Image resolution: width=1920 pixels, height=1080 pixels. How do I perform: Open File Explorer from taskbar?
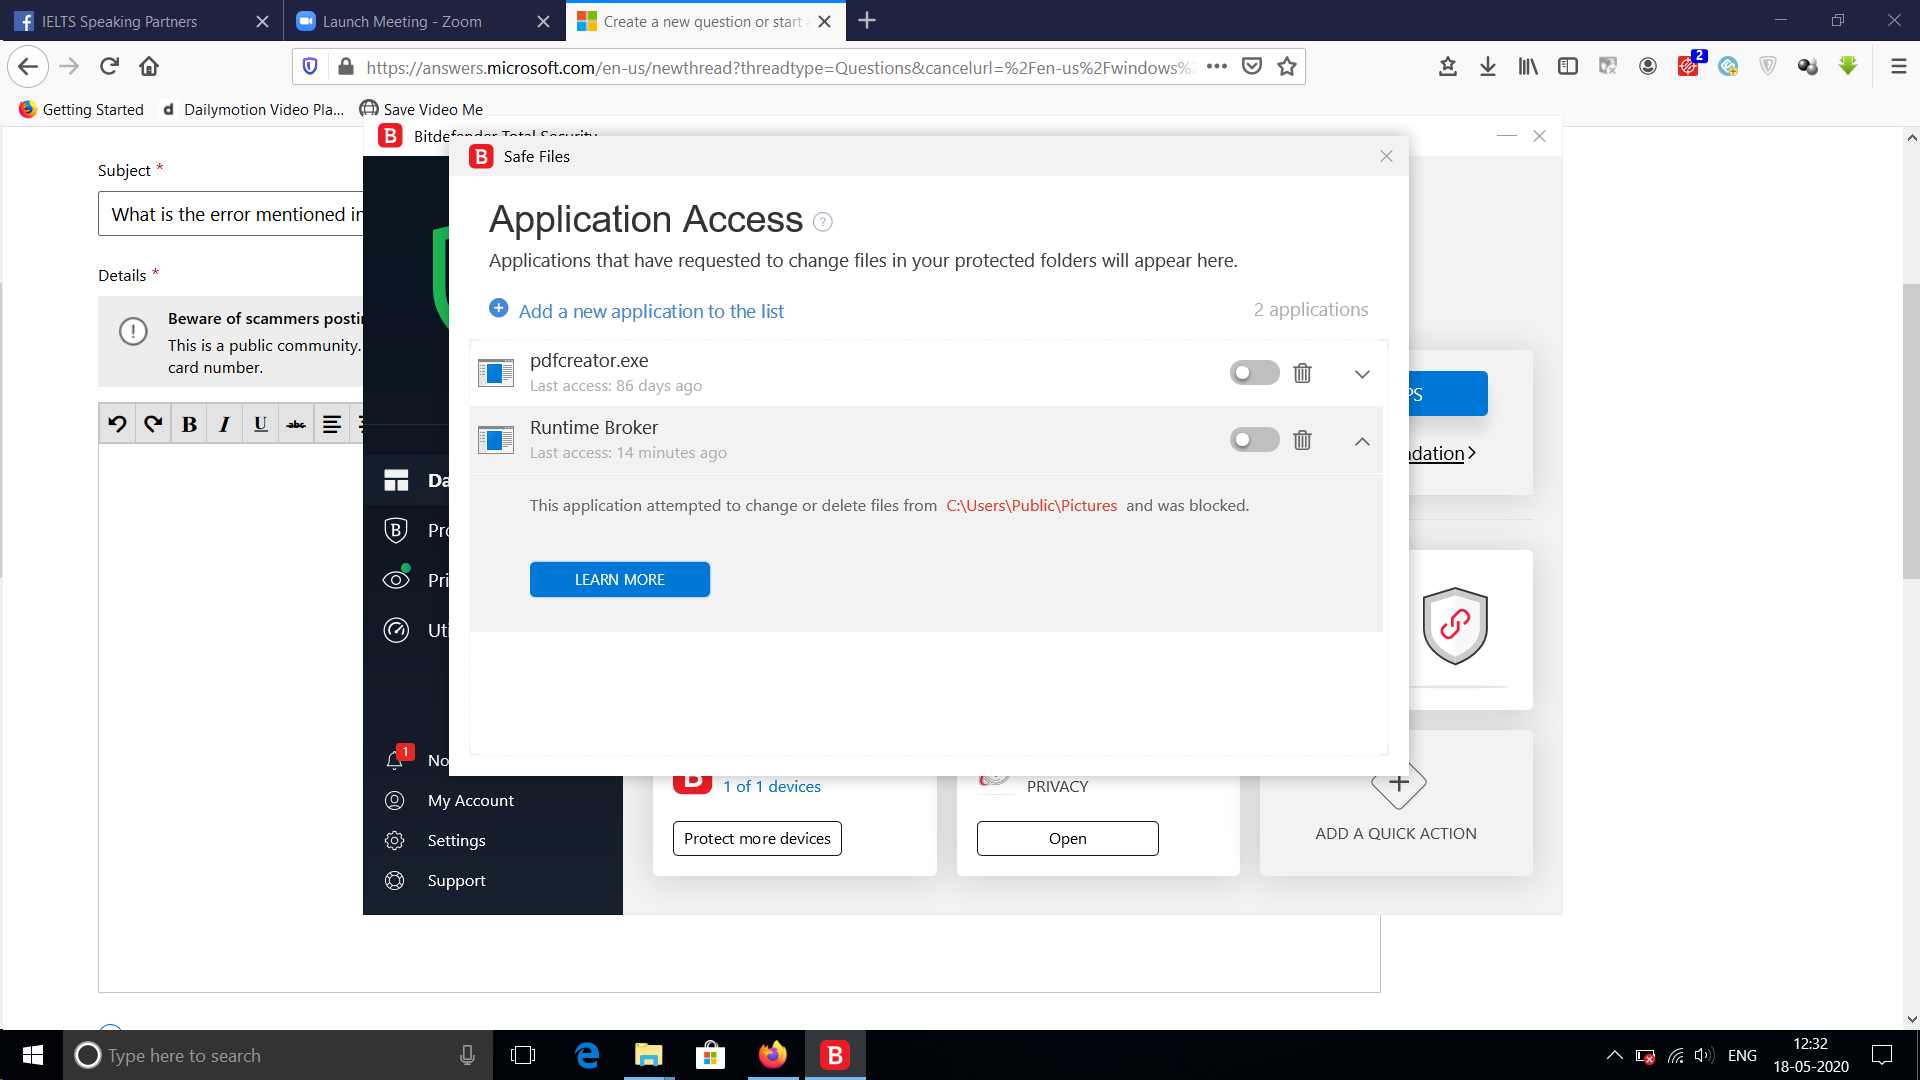(x=649, y=1055)
